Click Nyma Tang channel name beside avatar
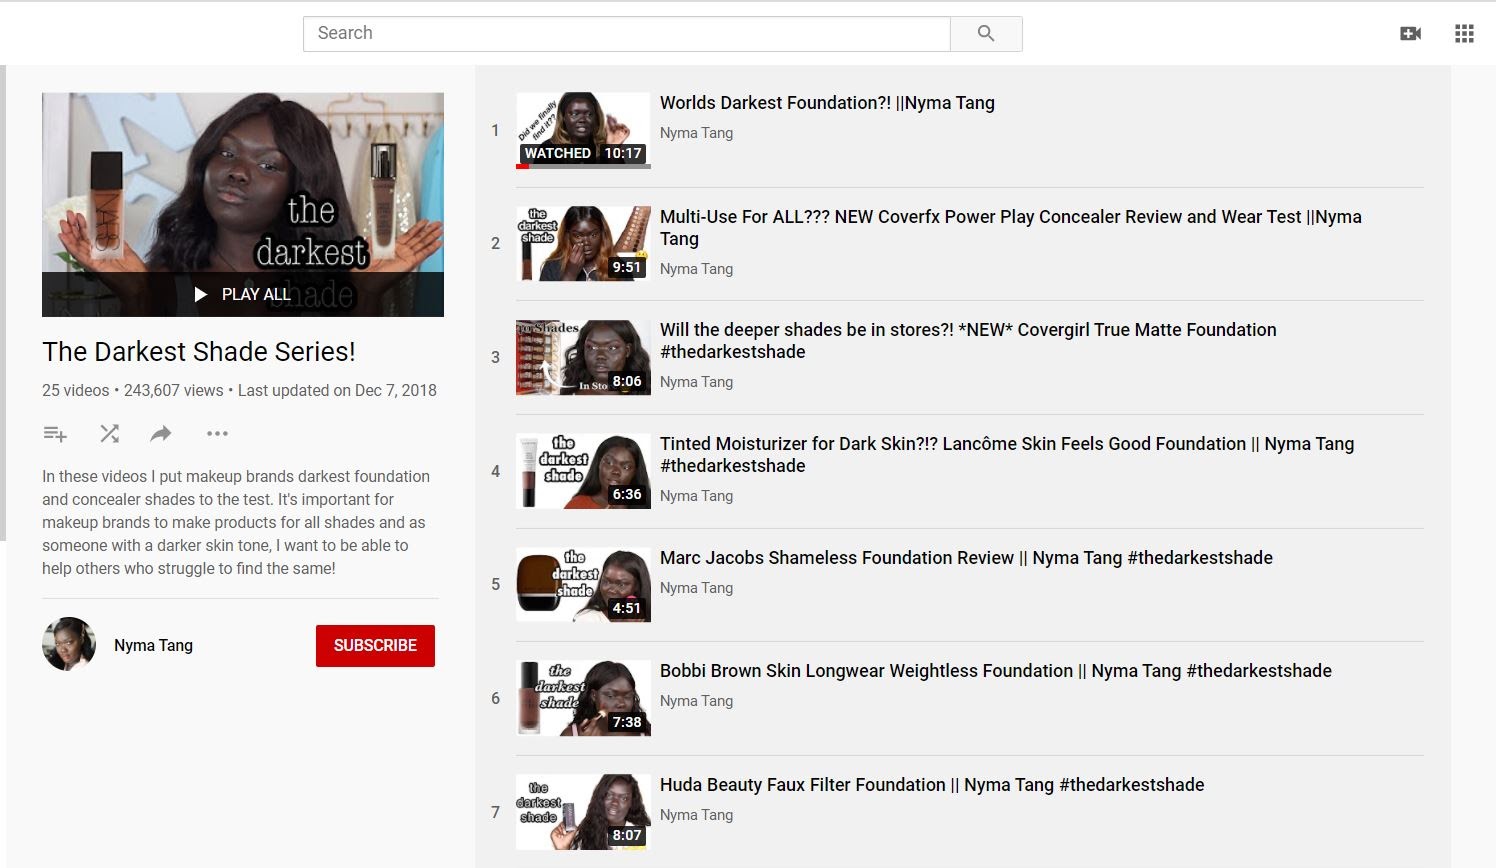This screenshot has width=1496, height=868. pos(153,646)
